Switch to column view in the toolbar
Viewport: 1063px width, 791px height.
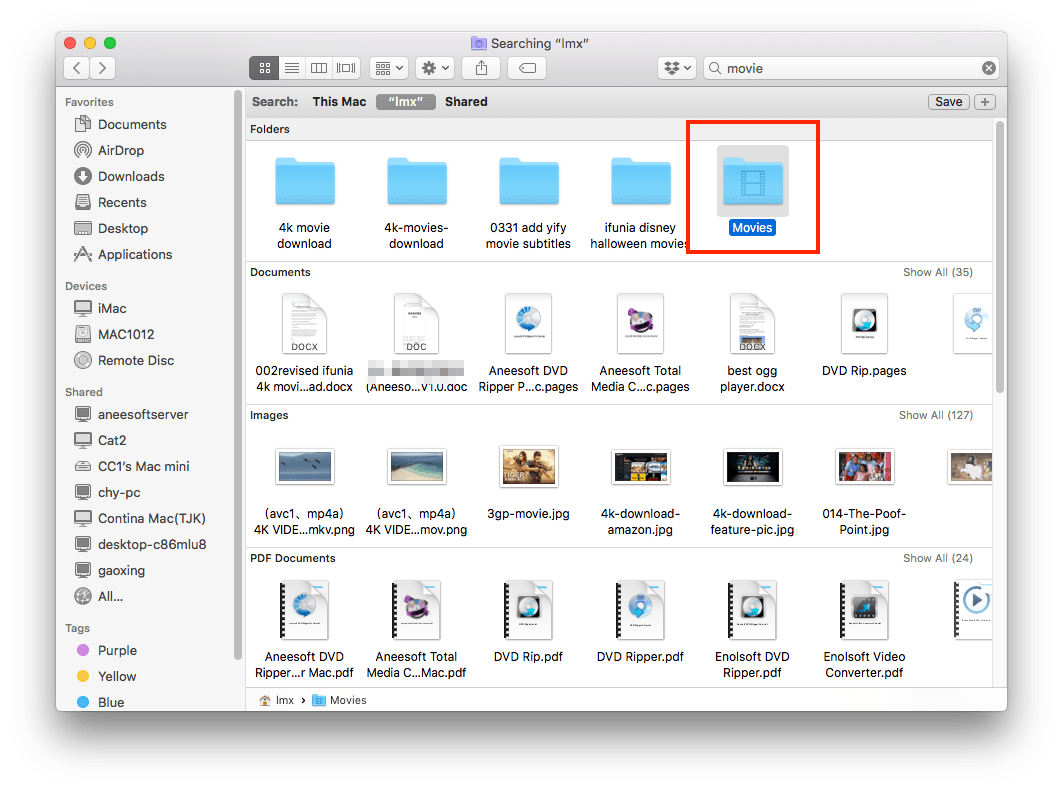318,67
